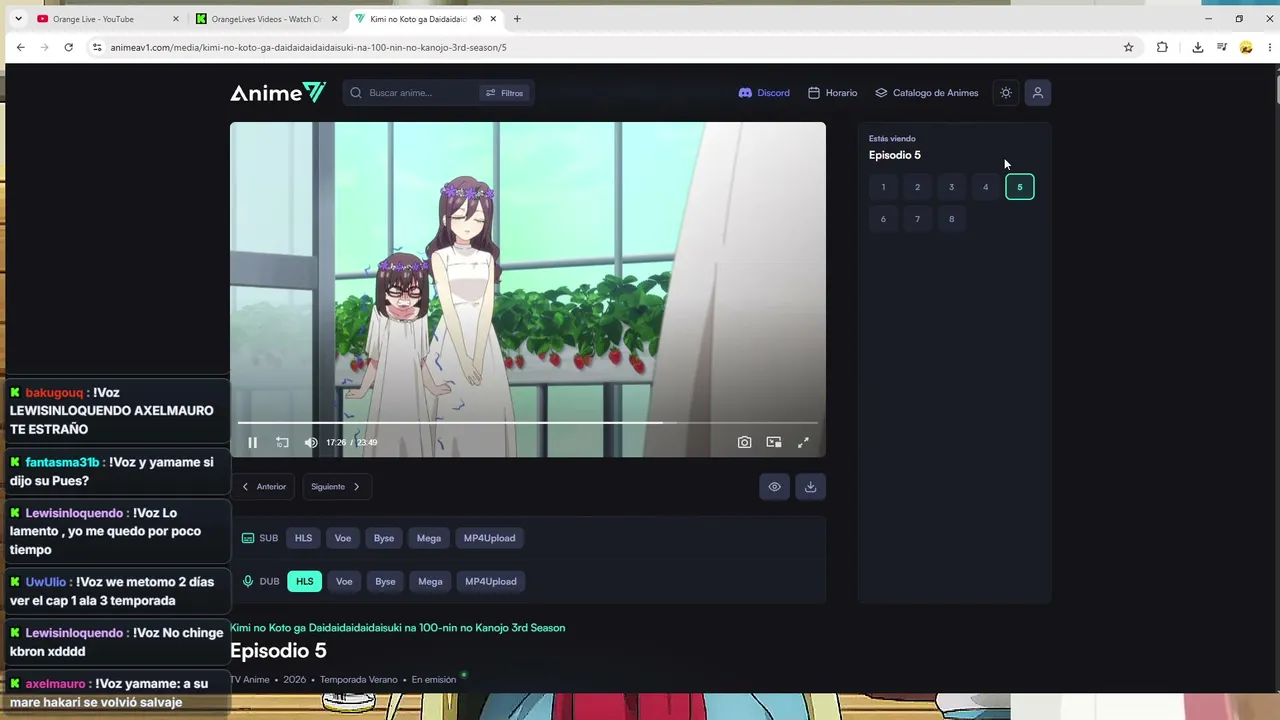Screen dimensions: 1280x720
Task: Open a new browser tab
Action: [x=517, y=19]
